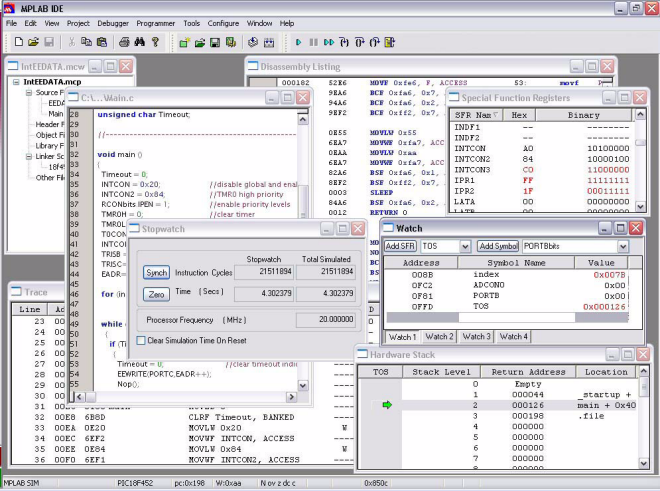Open the TOS SFR dropdown
The image size is (660, 491).
(x=464, y=246)
